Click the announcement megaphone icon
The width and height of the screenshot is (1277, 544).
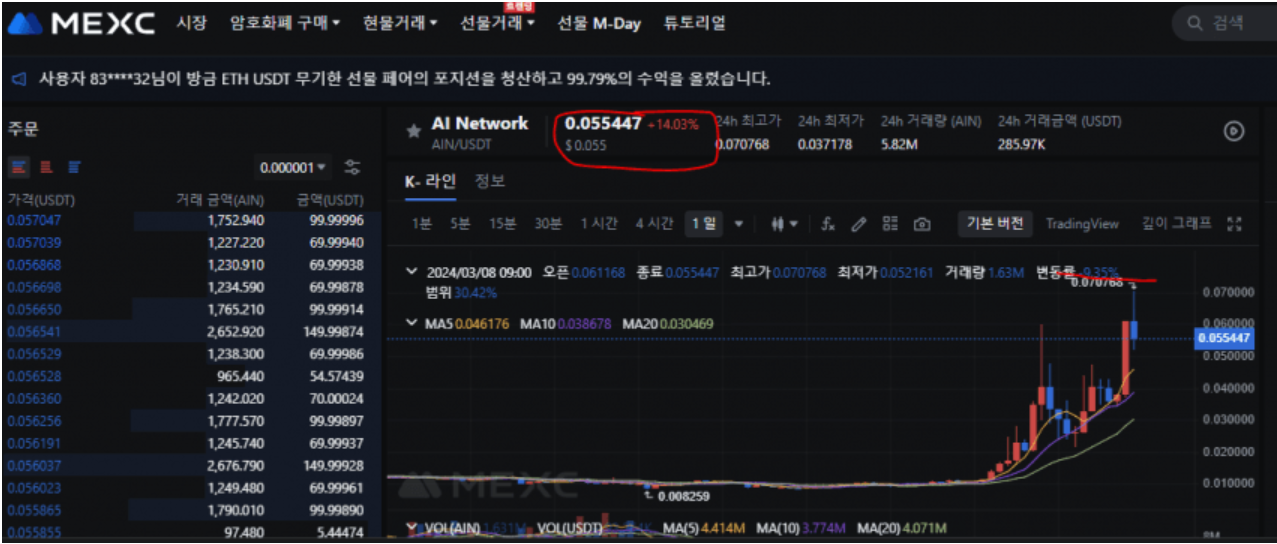coord(20,78)
